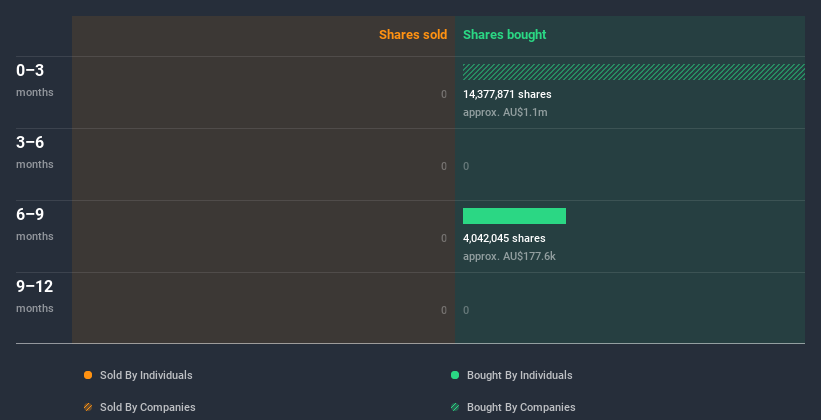The height and width of the screenshot is (420, 821).
Task: Click the Shares sold column header
Action: 413,35
